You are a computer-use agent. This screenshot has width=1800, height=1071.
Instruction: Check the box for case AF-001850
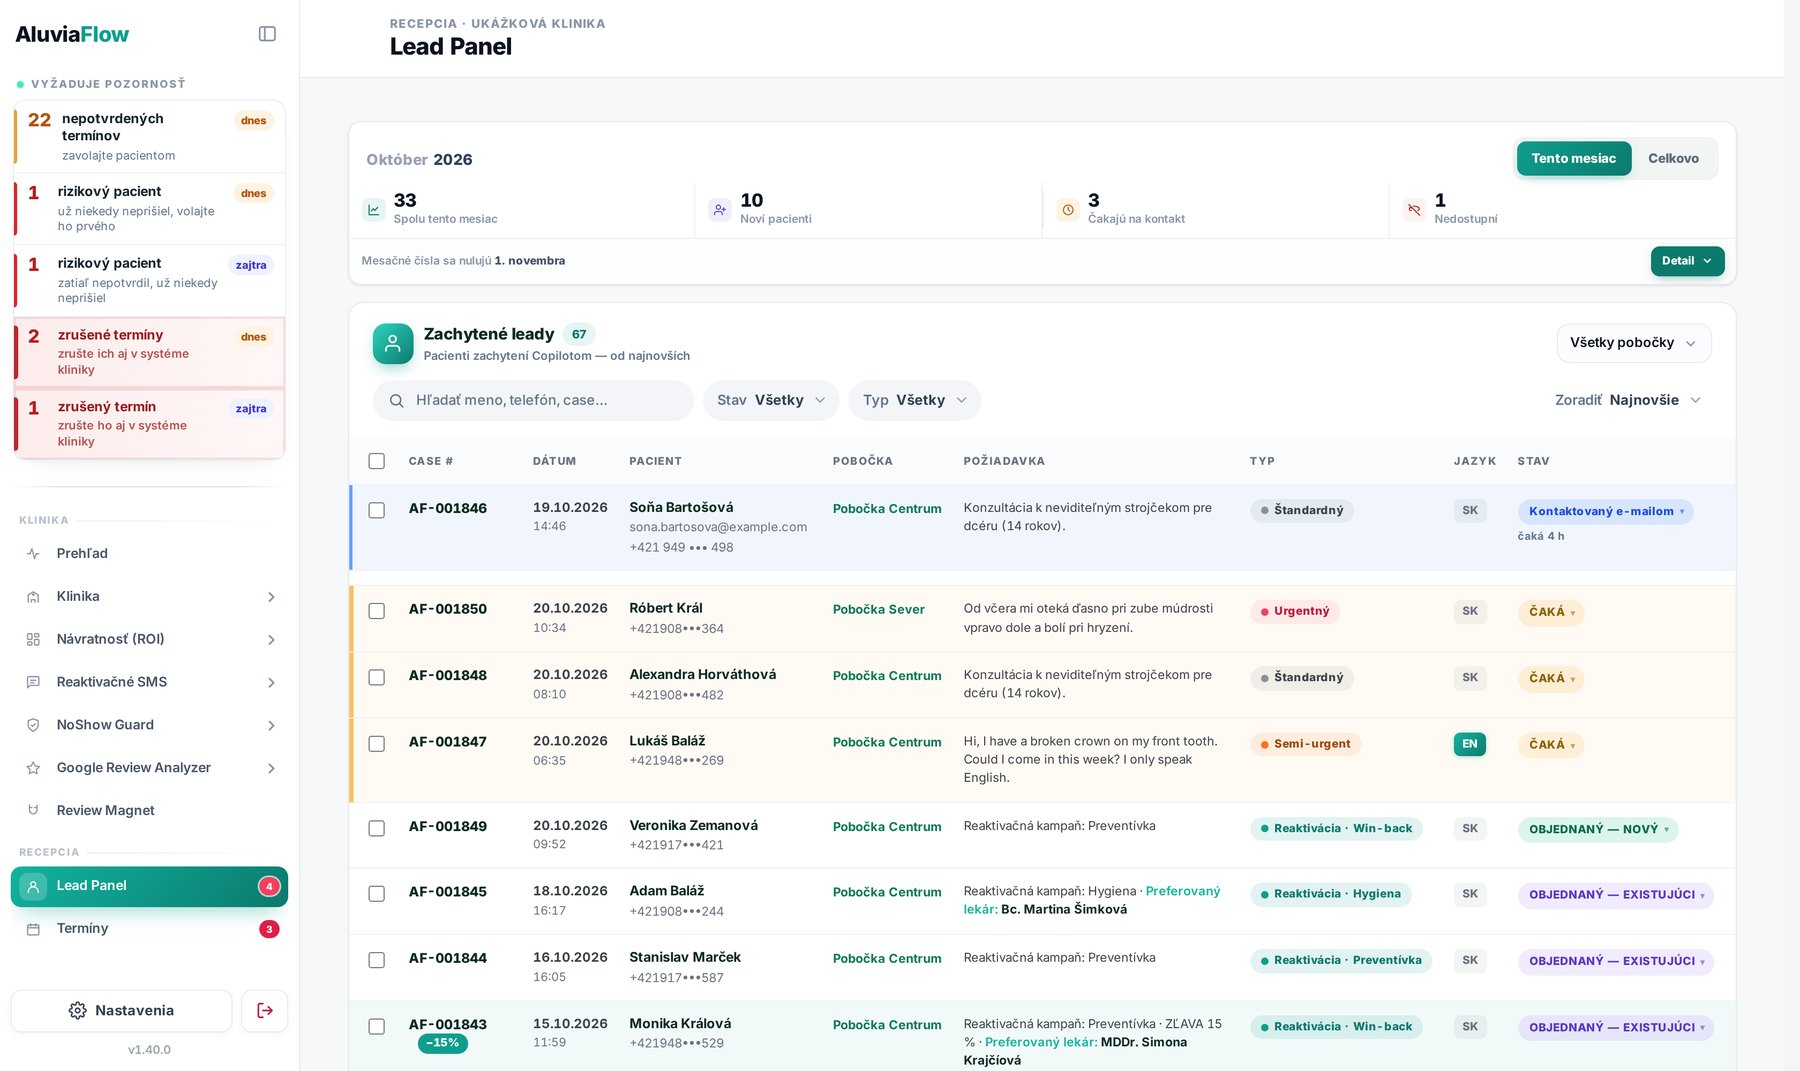[377, 611]
